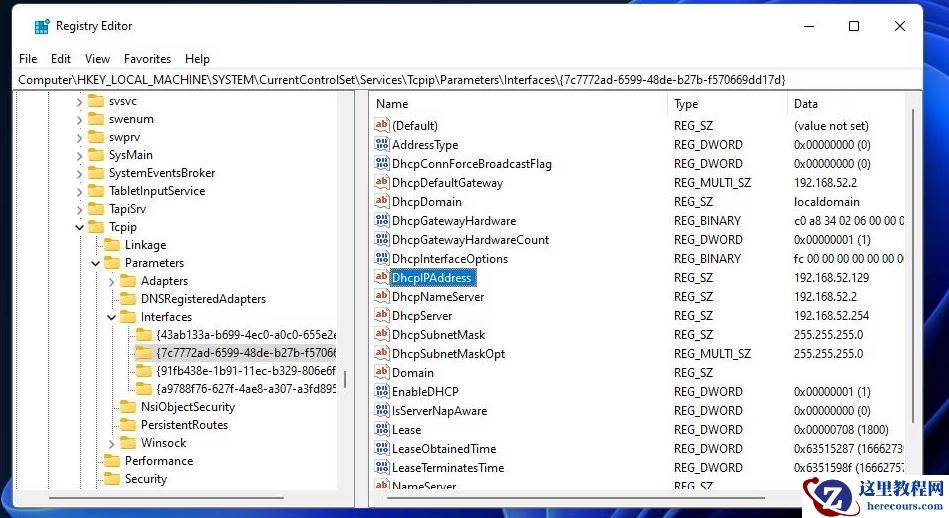Select the Tcpip key label
This screenshot has width=949, height=518.
(x=123, y=227)
